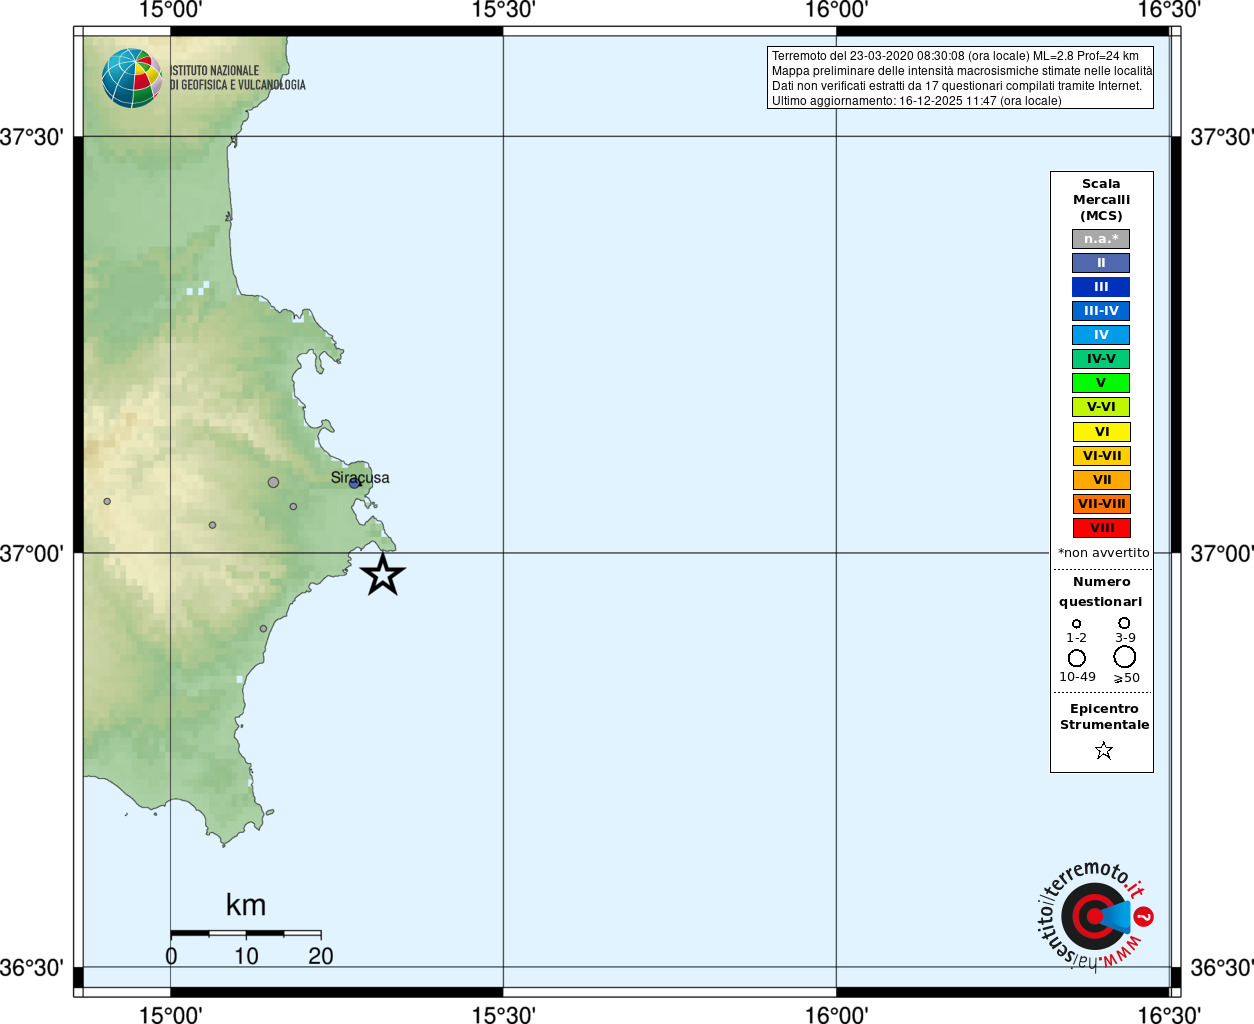Click the legend epicenter star symbol

1104,750
